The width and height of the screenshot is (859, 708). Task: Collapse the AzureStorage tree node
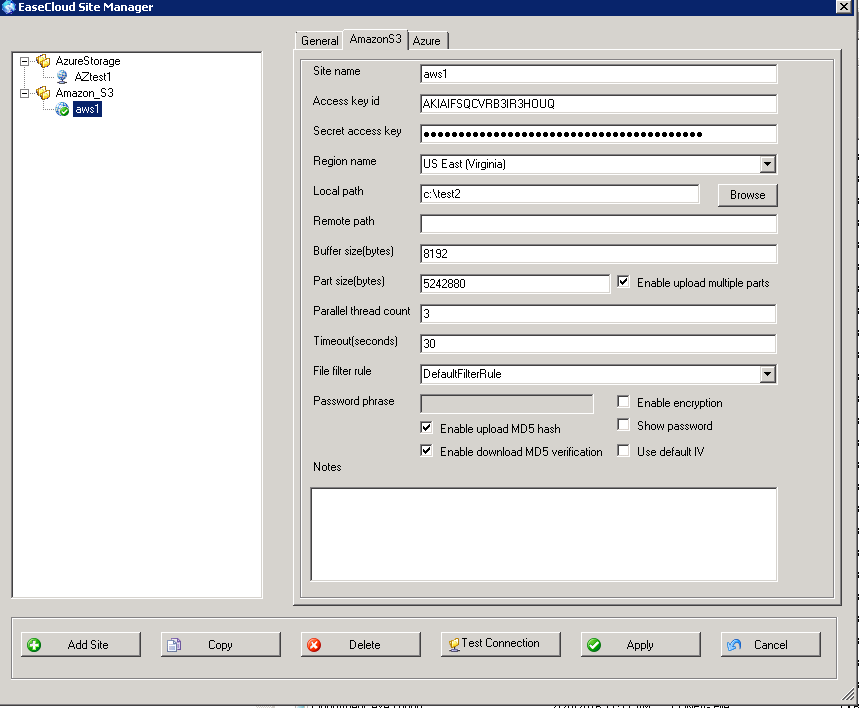point(24,61)
